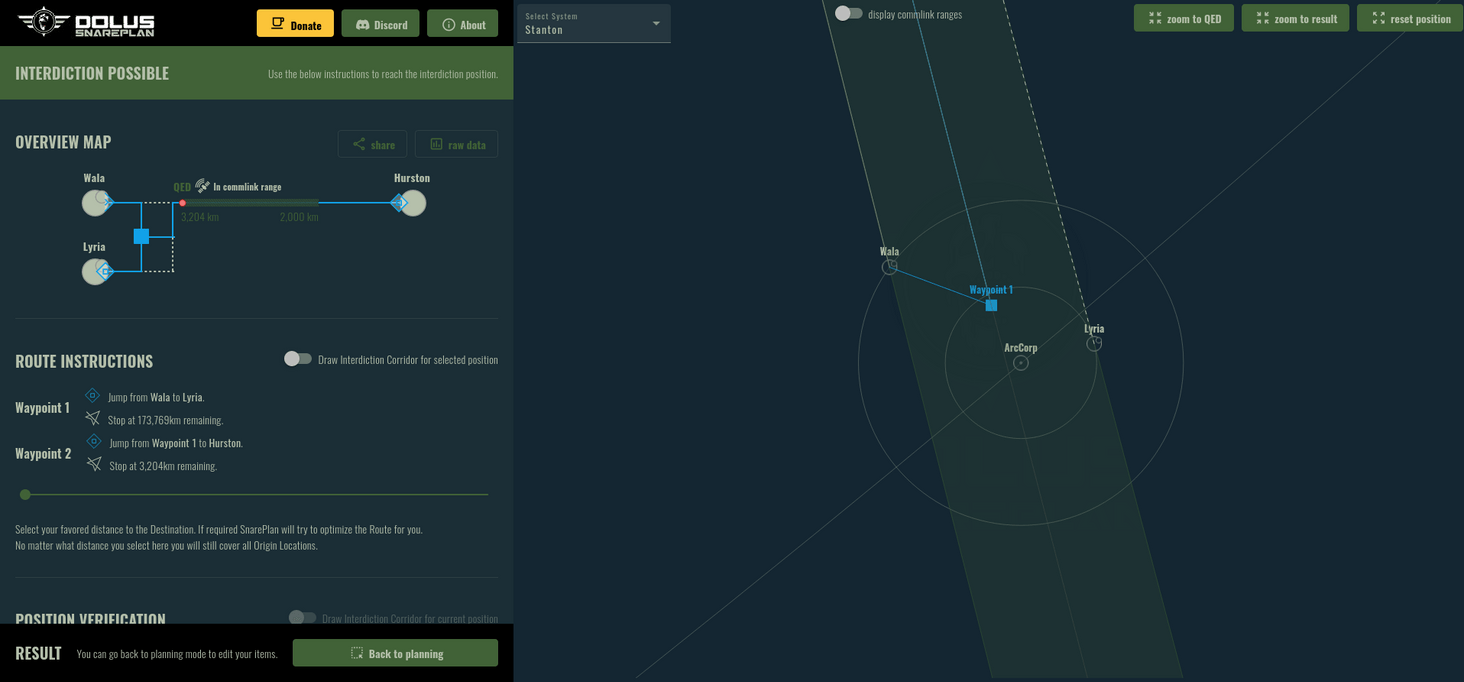Screen dimensions: 1464x682
Task: Click the stop-ship icon for Waypoint 2
Action: (92, 462)
